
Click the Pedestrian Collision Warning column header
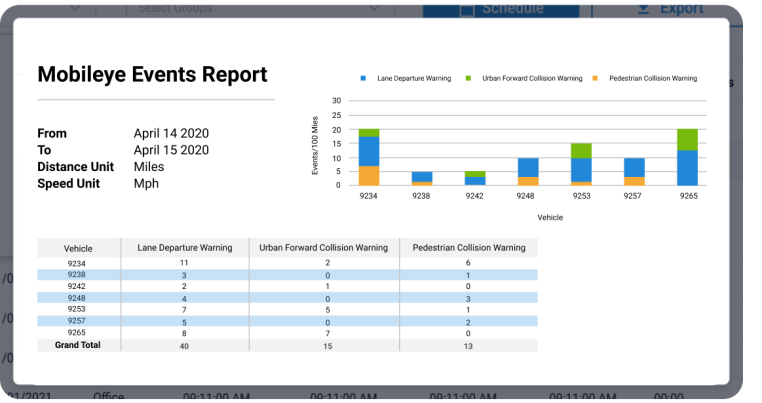[469, 248]
